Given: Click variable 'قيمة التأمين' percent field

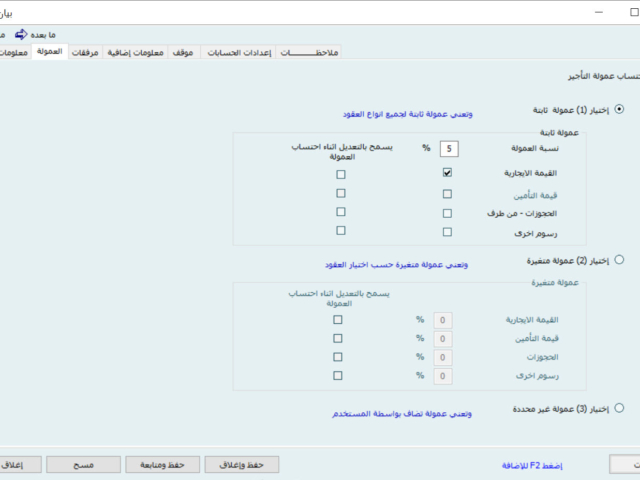Looking at the screenshot, I should [x=442, y=339].
